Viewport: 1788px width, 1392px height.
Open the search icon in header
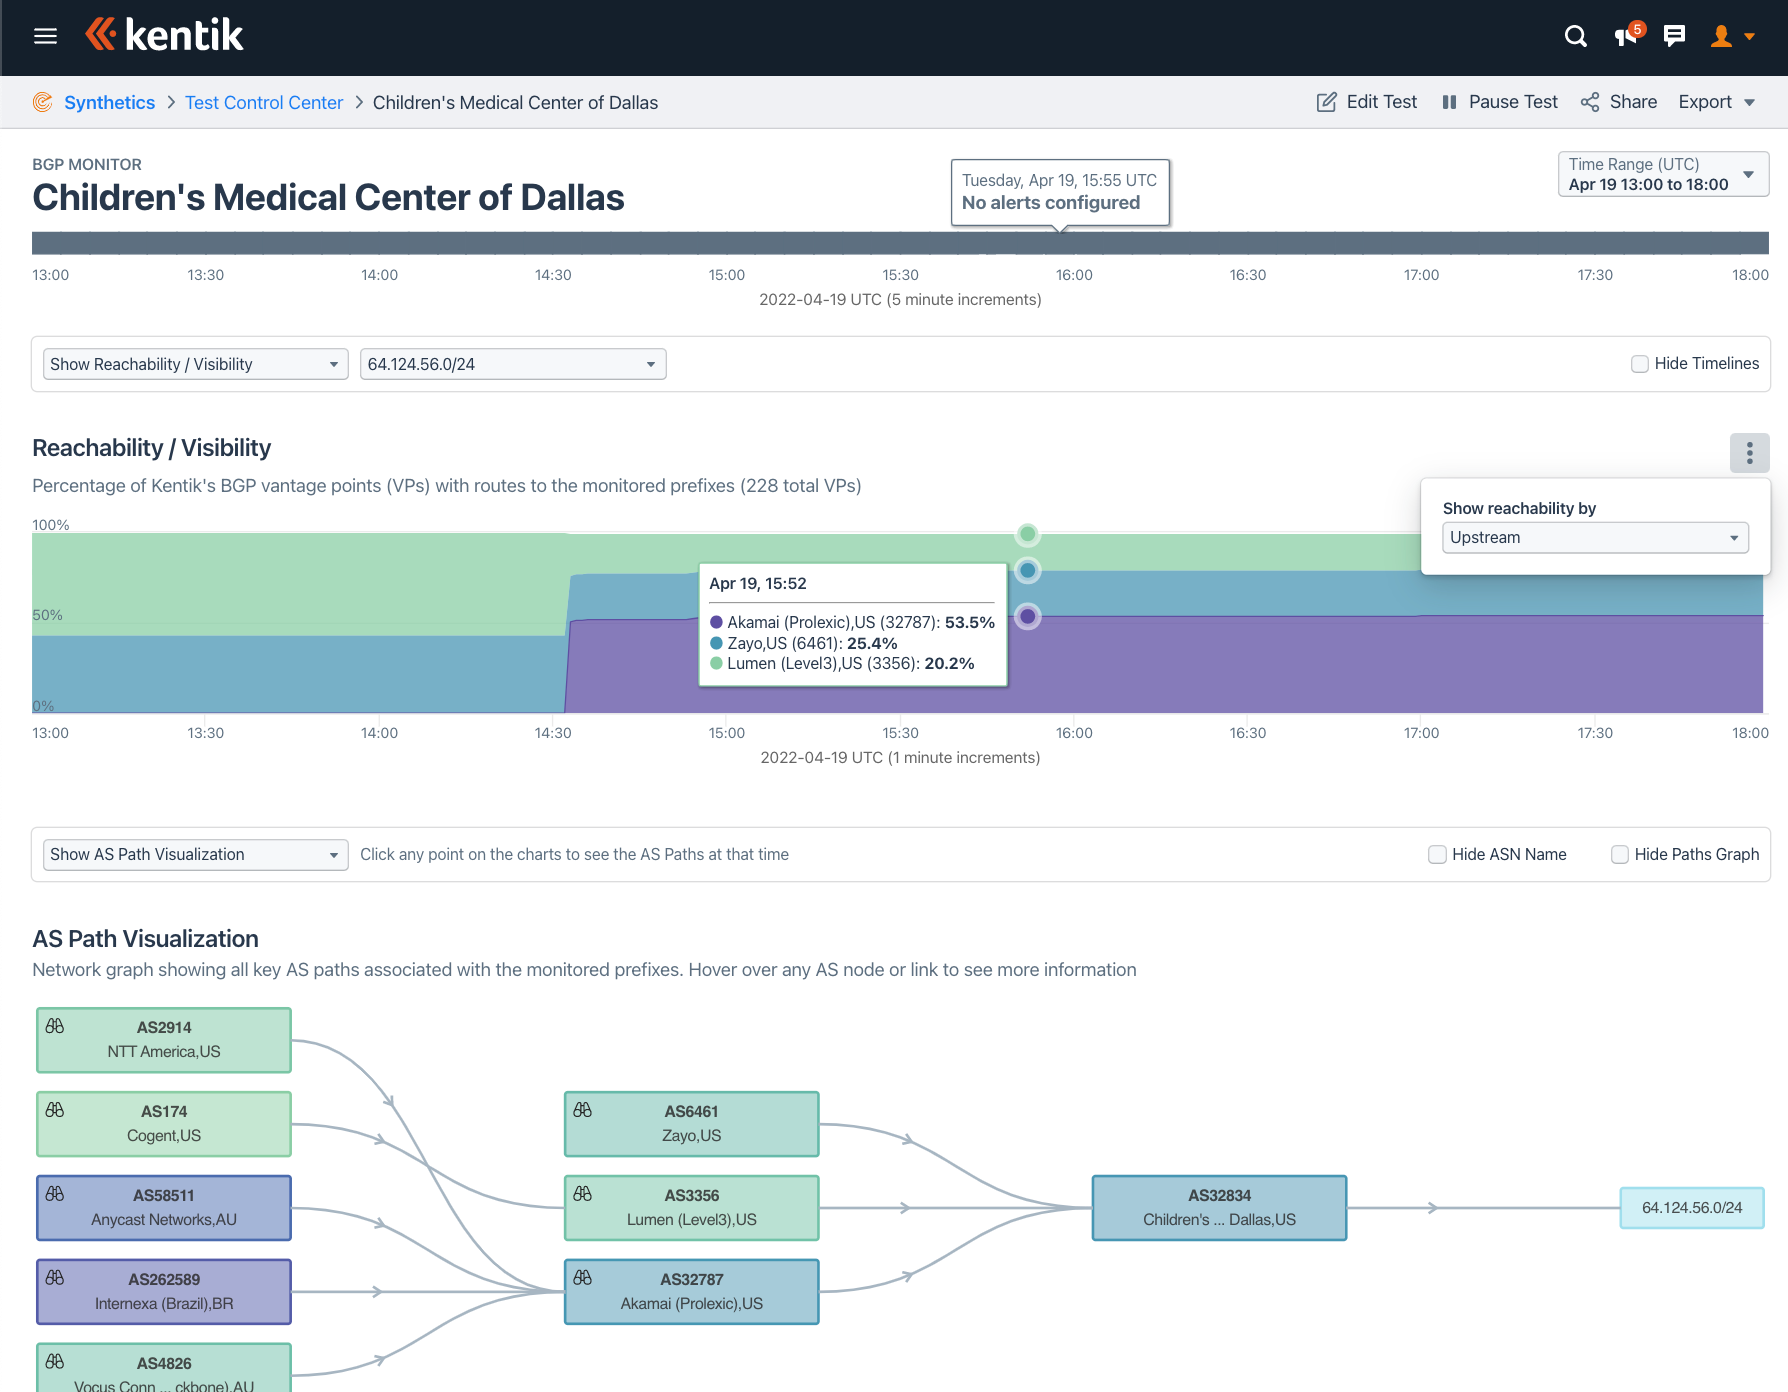(x=1575, y=37)
